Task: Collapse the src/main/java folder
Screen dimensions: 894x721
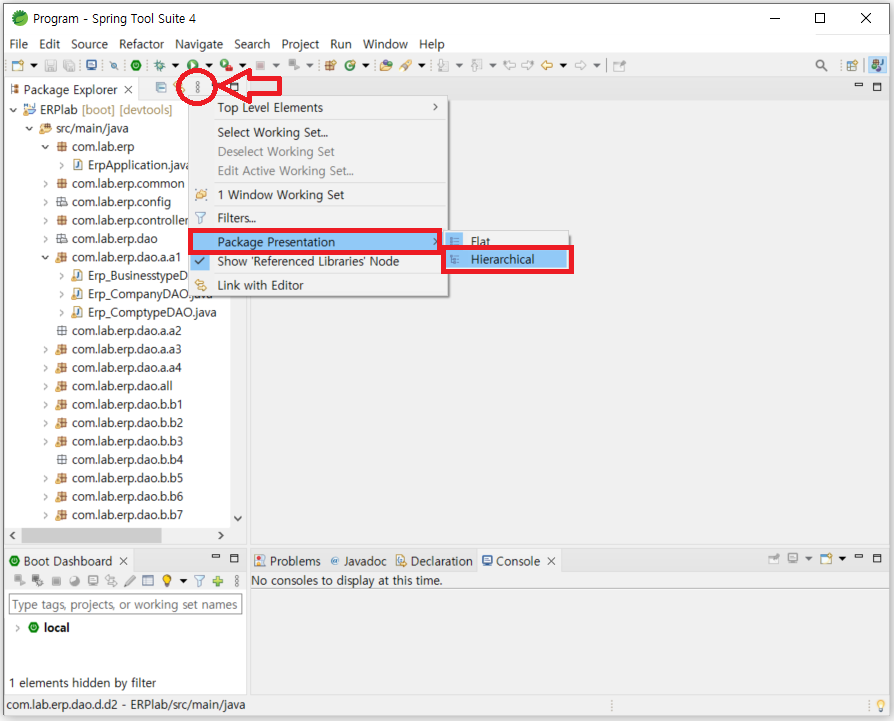Action: pyautogui.click(x=29, y=129)
